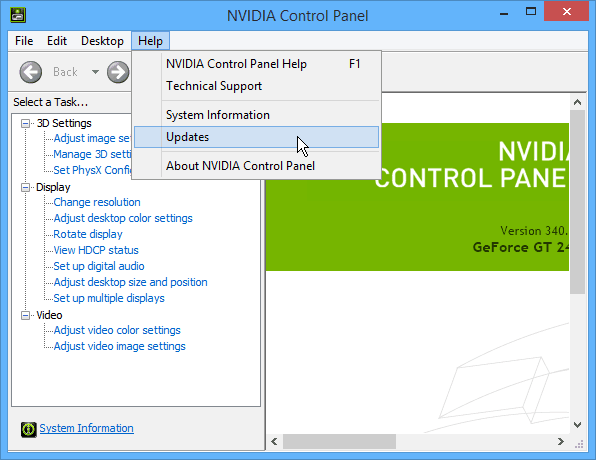596x460 pixels.
Task: Click the System Information icon at bottom left
Action: click(x=29, y=429)
